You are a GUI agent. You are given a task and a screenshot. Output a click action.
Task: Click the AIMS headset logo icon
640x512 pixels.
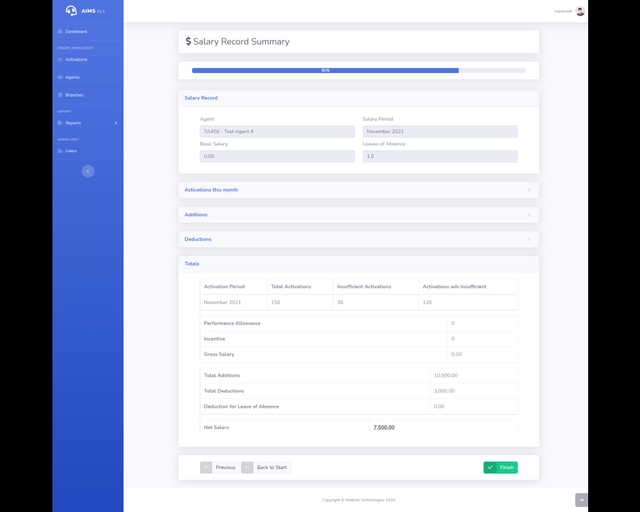71,11
